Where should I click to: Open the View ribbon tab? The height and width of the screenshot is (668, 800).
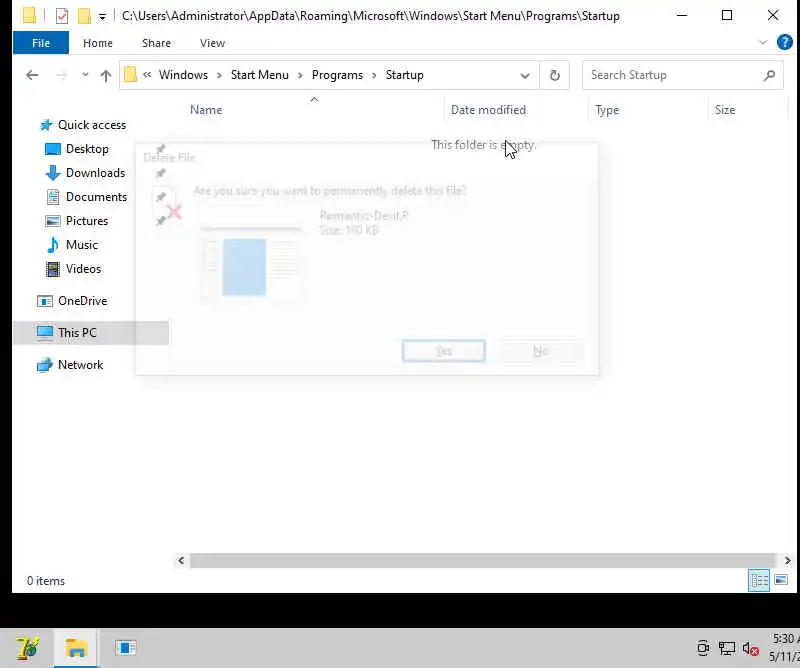point(212,43)
